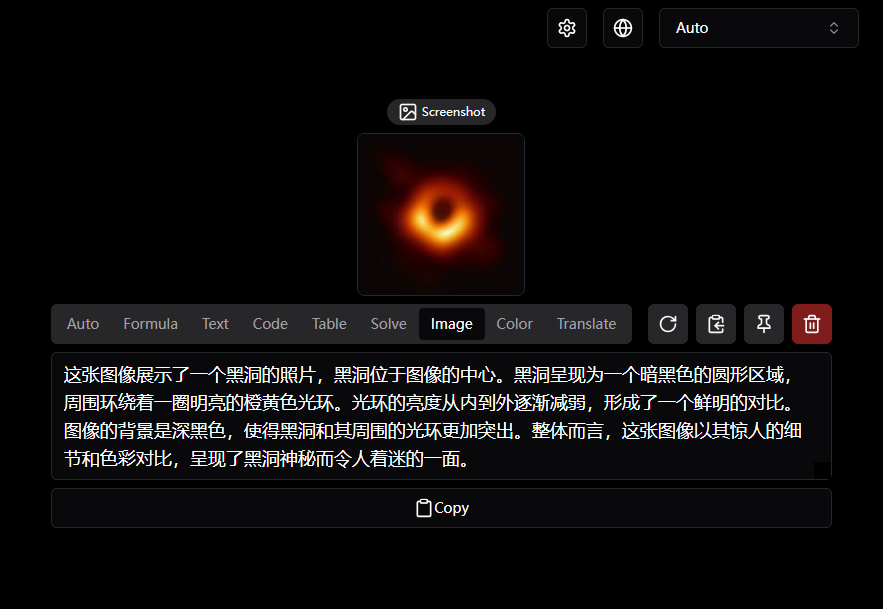Click inside the Chinese description text area
The image size is (883, 609).
coord(442,416)
